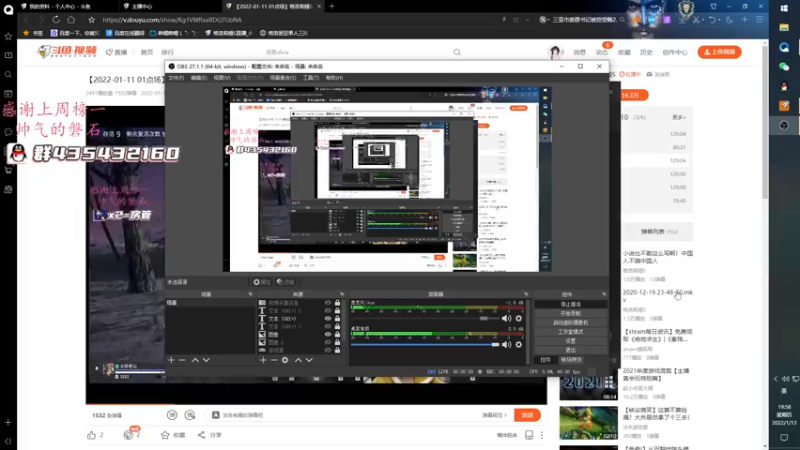Click Exit in OBS controls
This screenshot has height=450, width=800.
click(x=570, y=350)
